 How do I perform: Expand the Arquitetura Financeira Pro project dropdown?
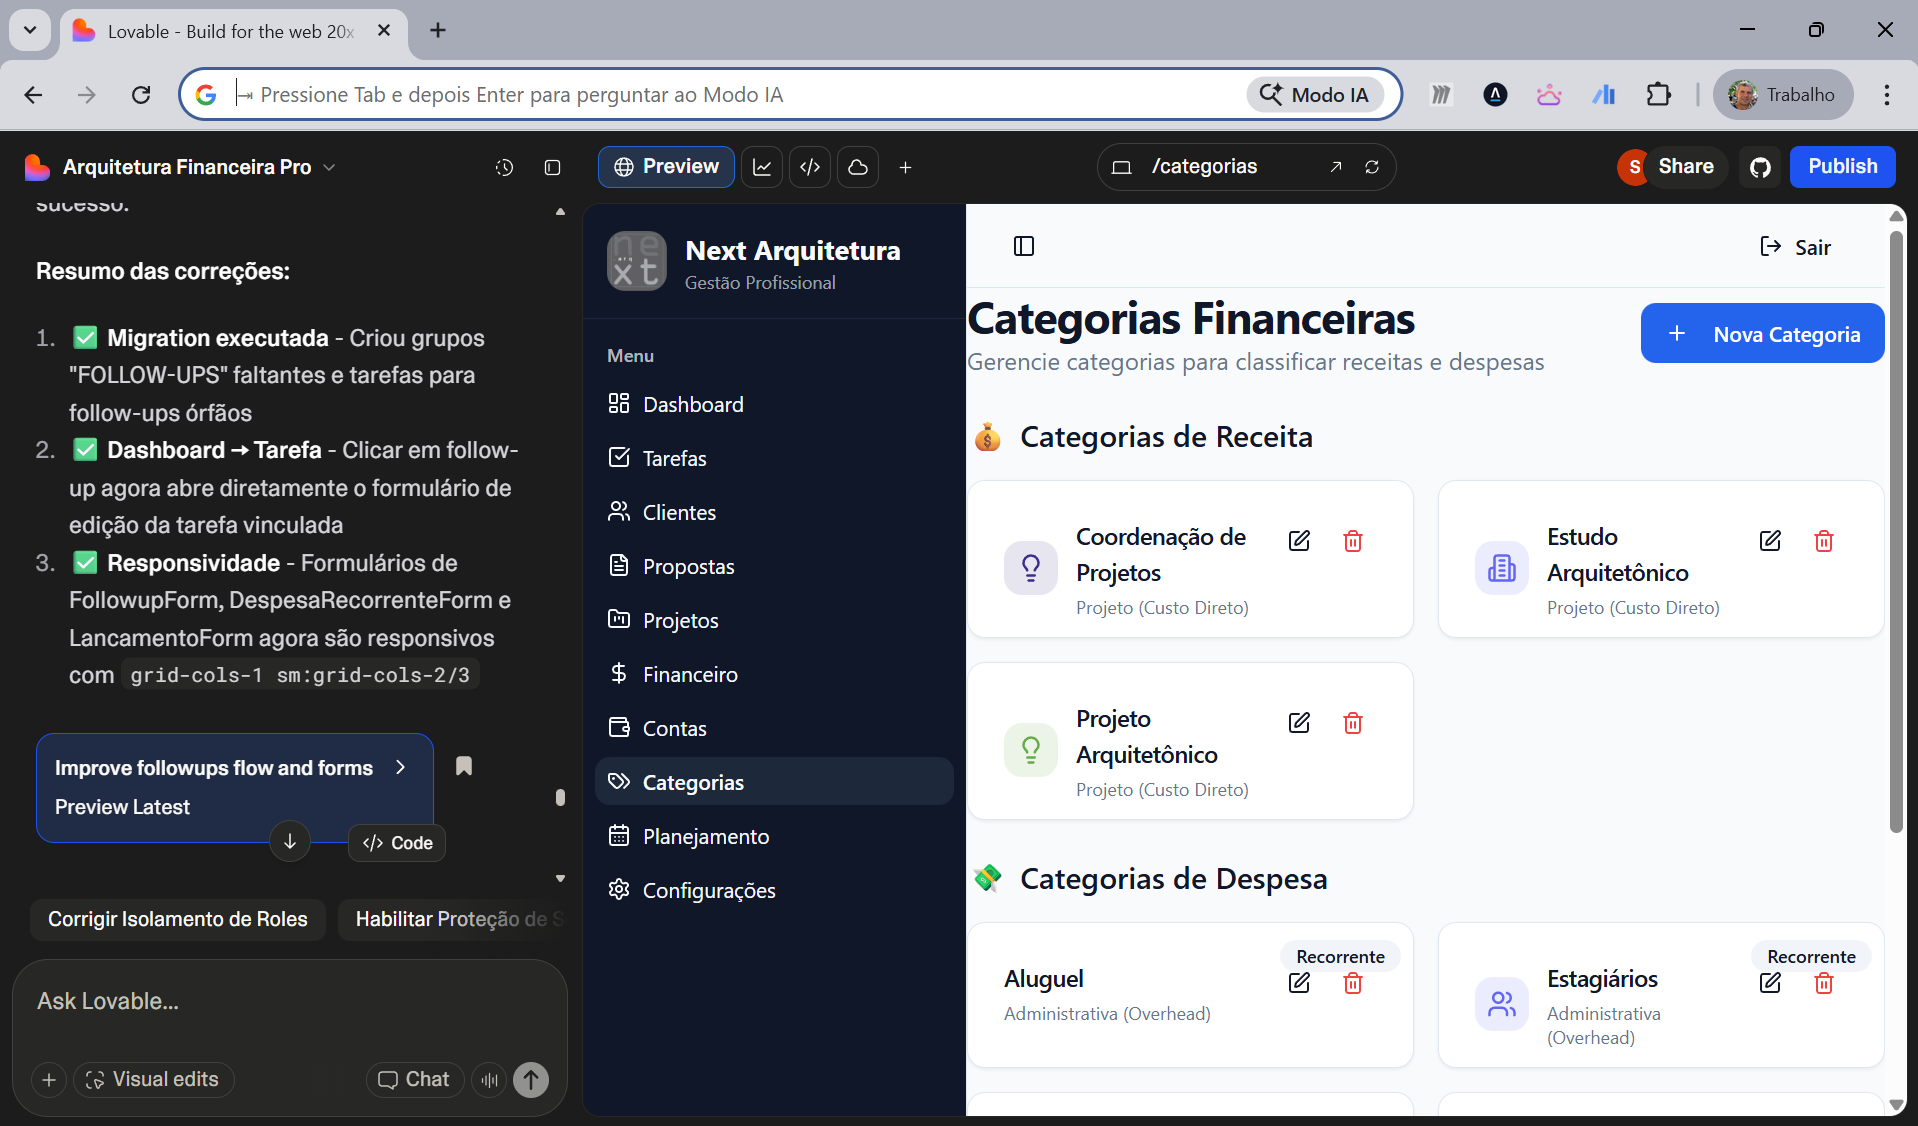330,167
